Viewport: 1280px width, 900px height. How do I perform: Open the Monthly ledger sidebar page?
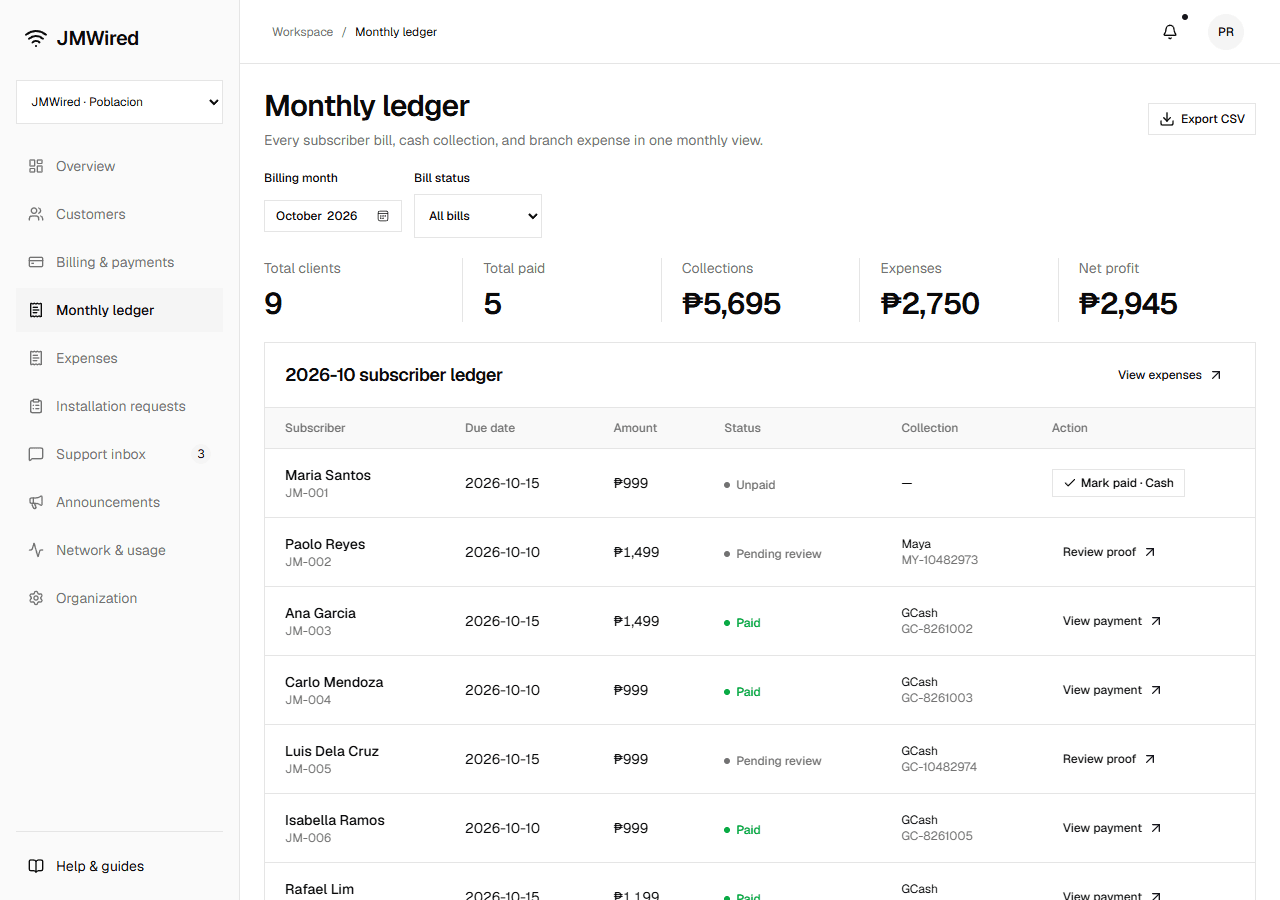coord(119,310)
